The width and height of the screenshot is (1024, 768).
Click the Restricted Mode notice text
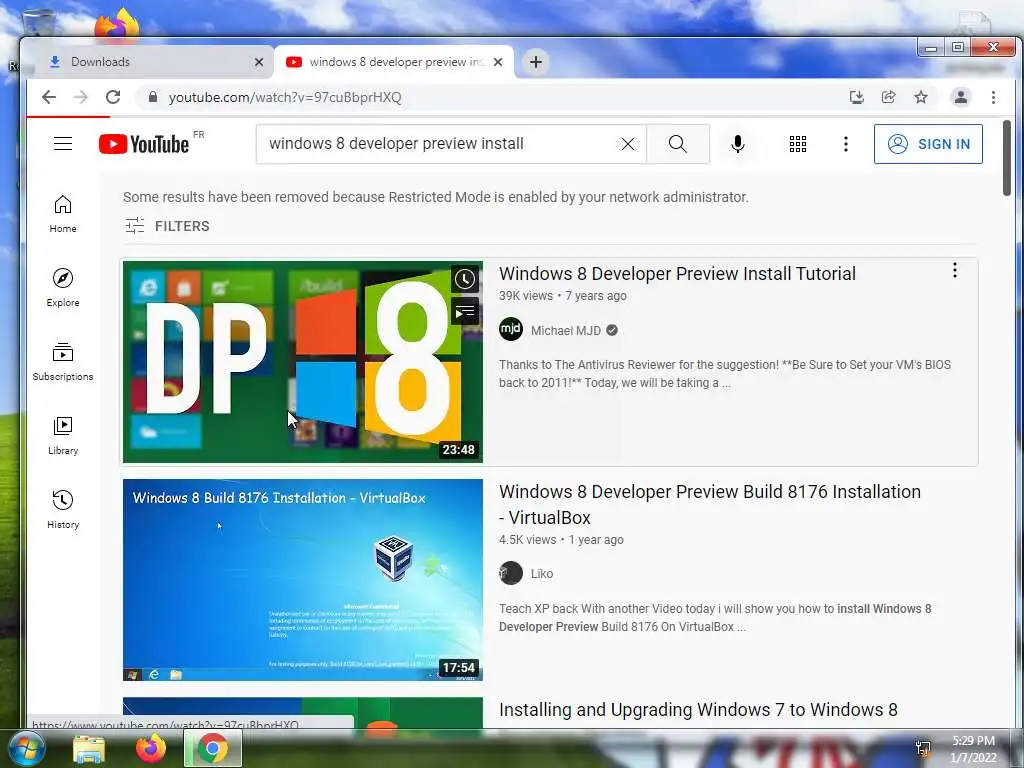tap(436, 197)
